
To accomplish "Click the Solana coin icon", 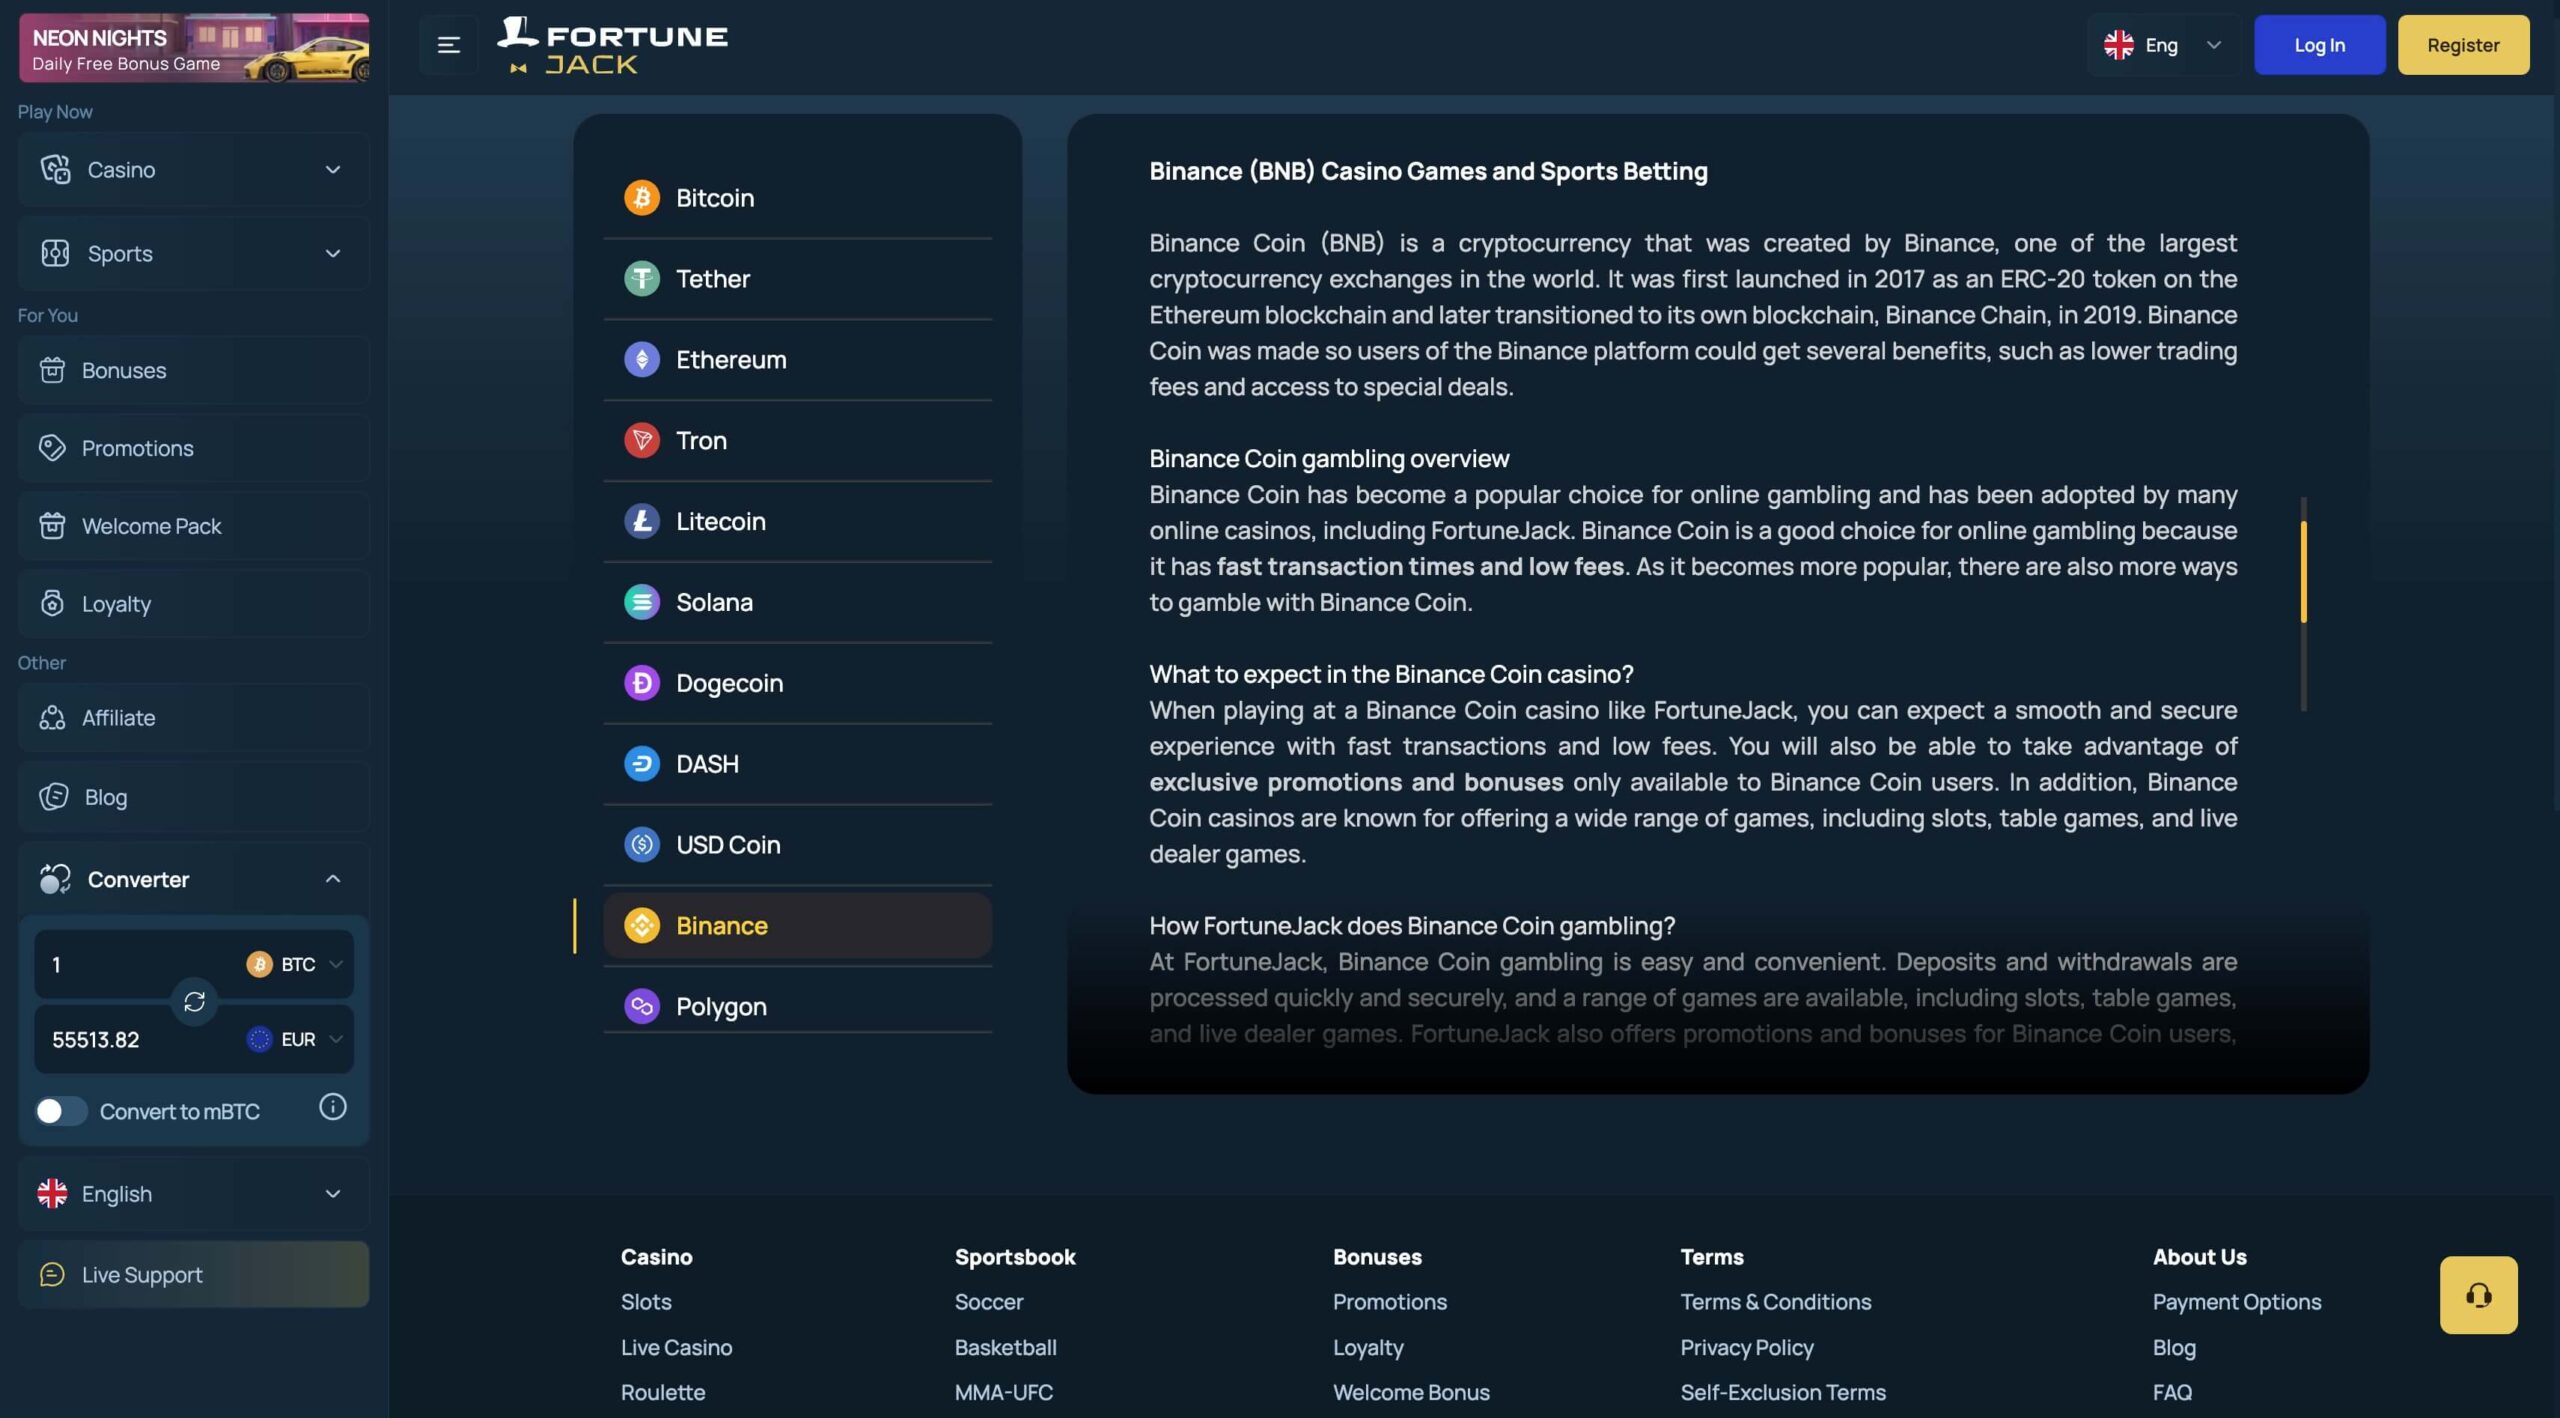I will (x=642, y=602).
